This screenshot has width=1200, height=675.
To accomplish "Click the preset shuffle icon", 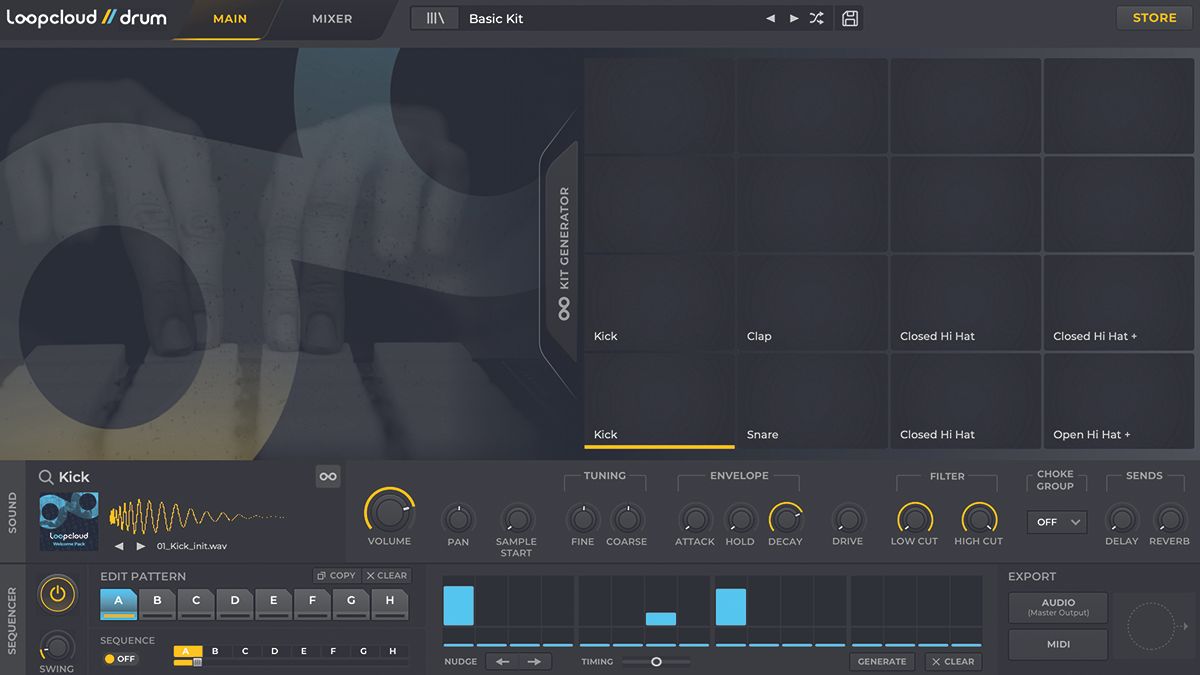I will pos(816,17).
